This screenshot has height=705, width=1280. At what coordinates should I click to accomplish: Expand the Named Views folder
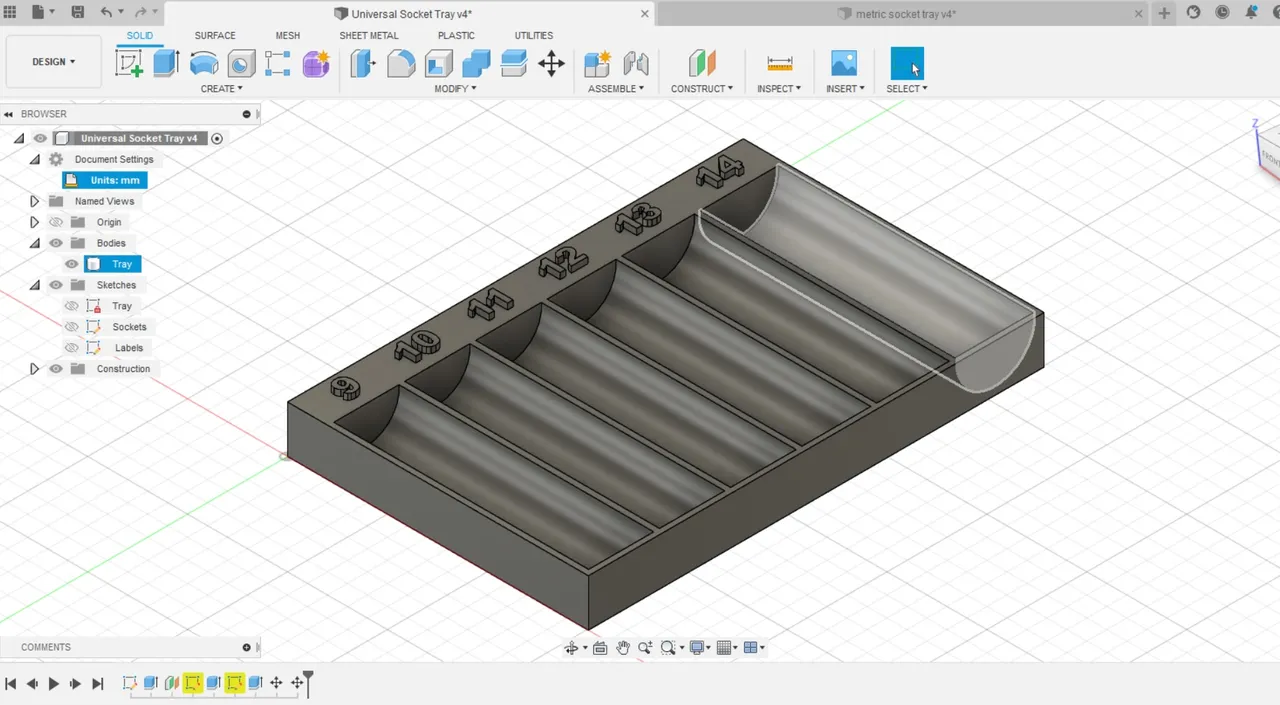coord(34,201)
